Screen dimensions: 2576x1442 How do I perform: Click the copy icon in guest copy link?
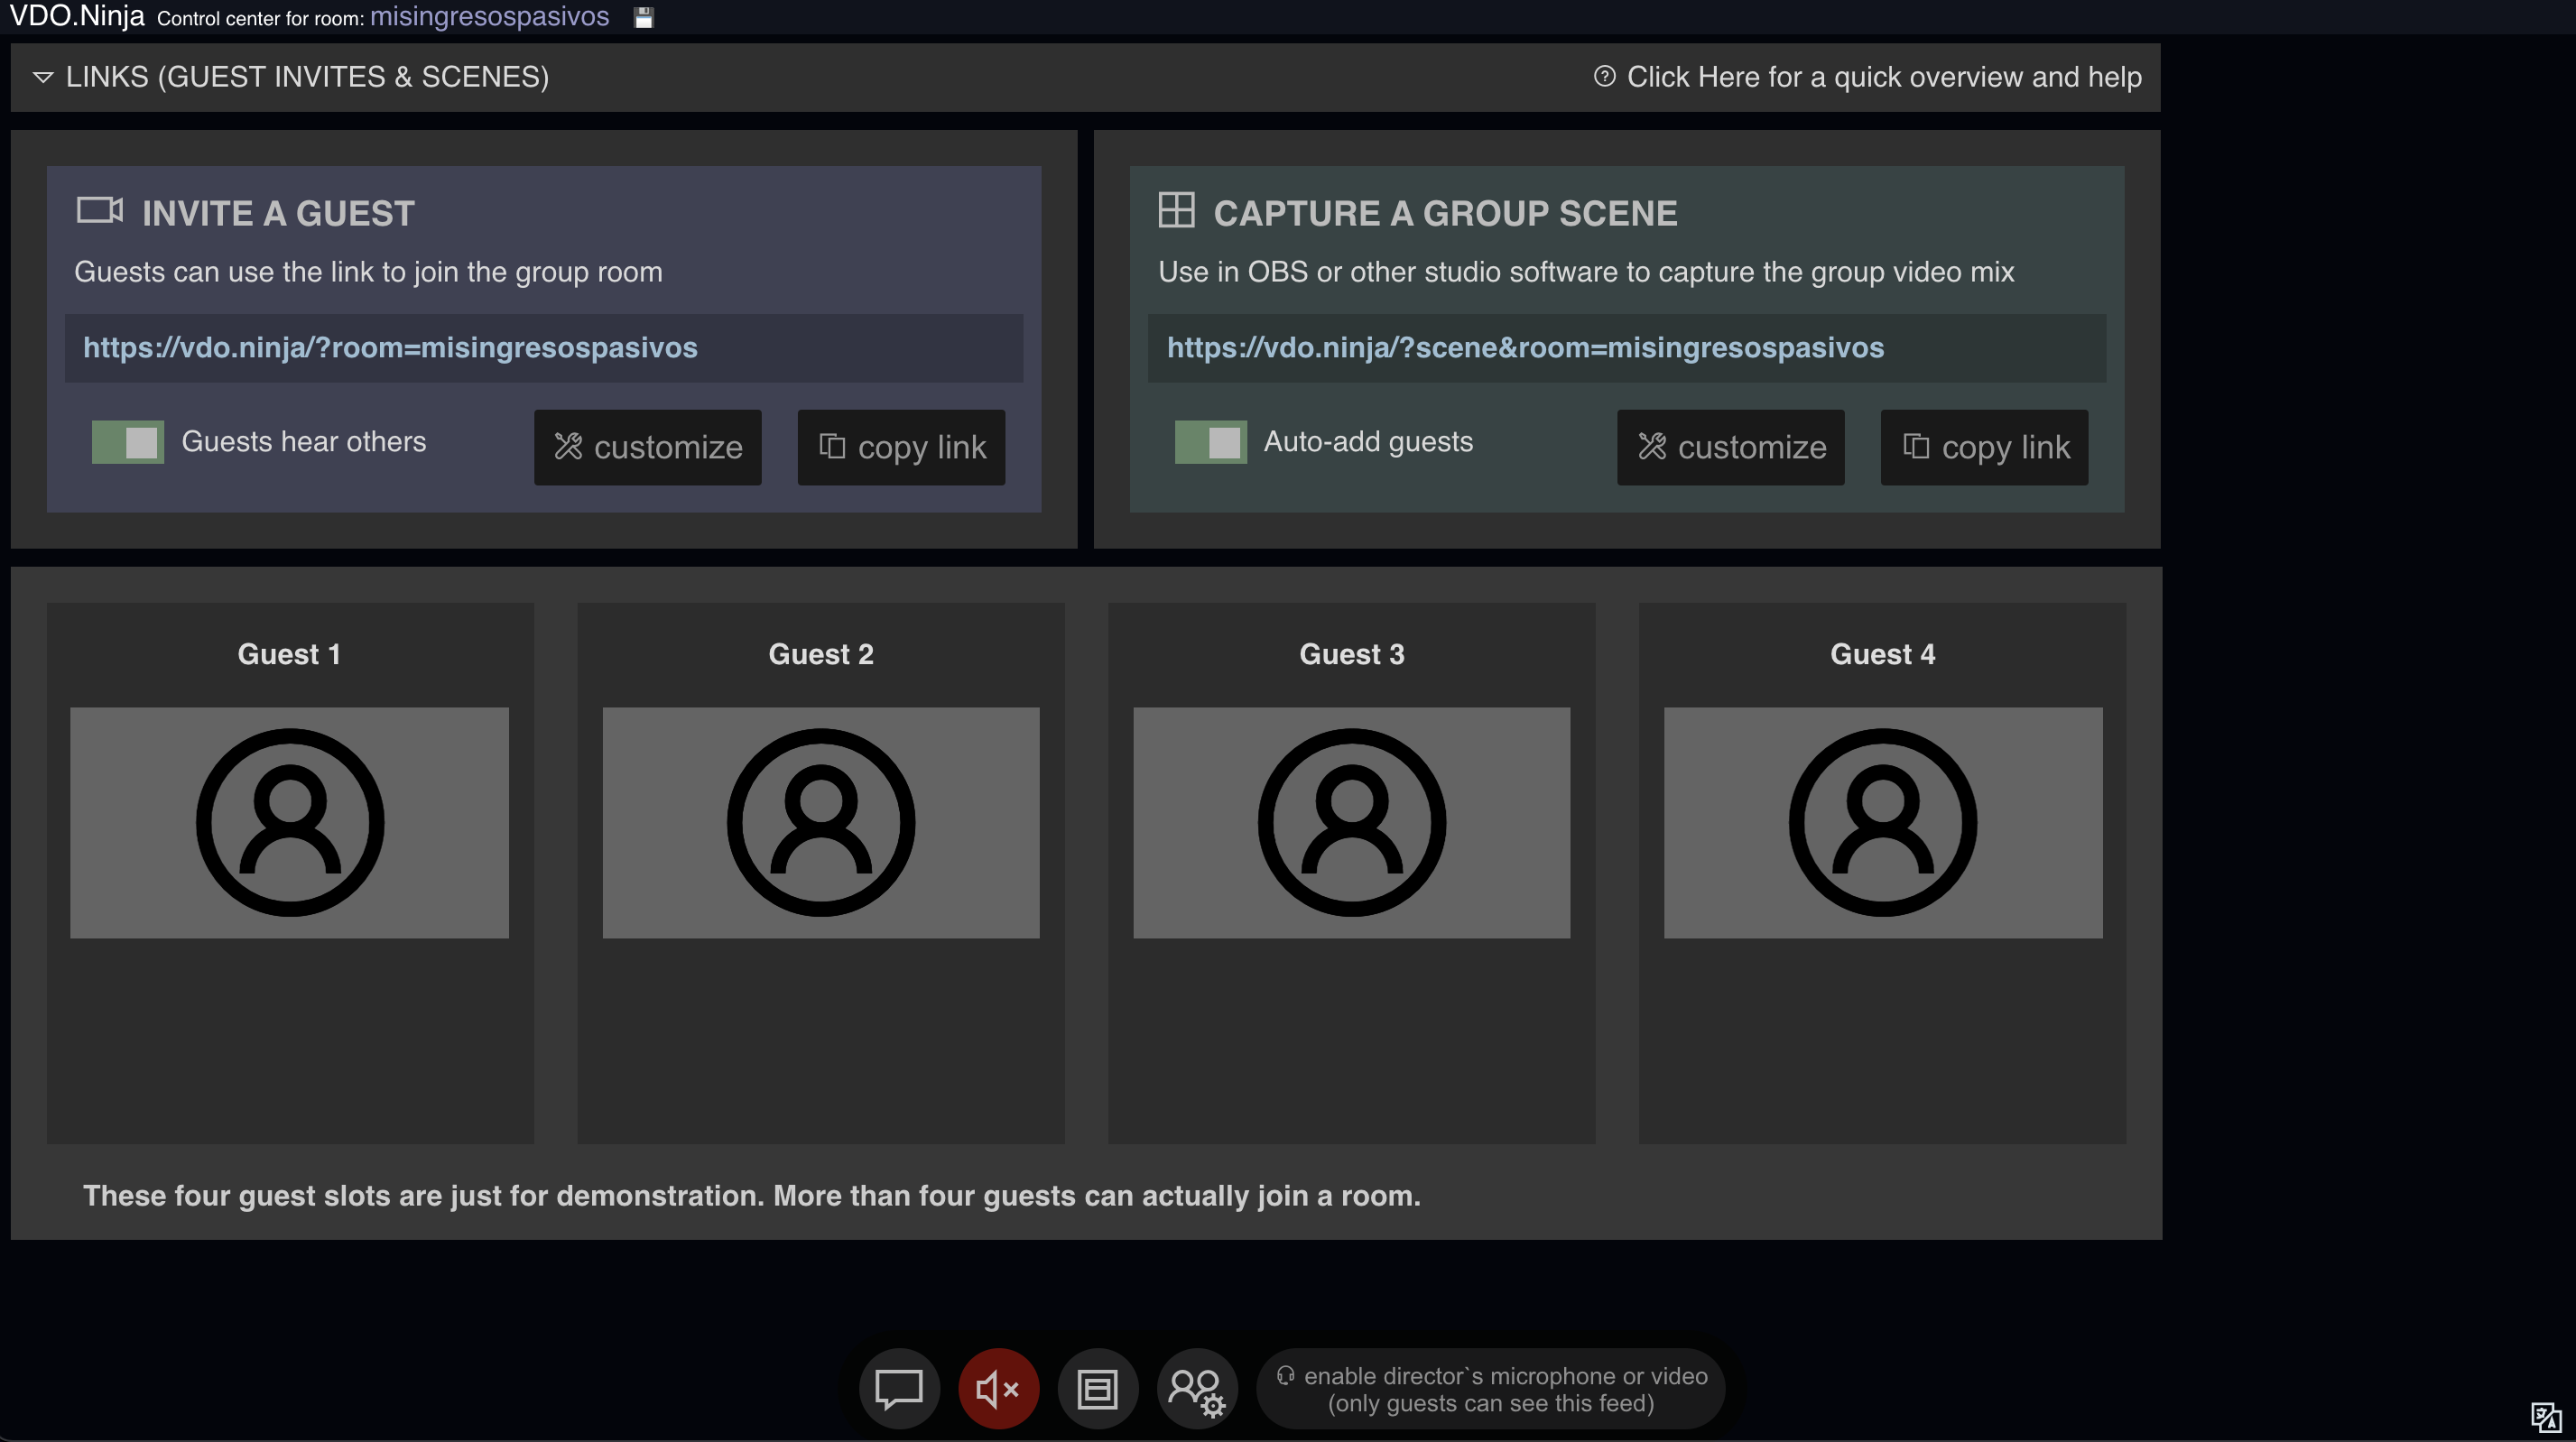pos(832,445)
